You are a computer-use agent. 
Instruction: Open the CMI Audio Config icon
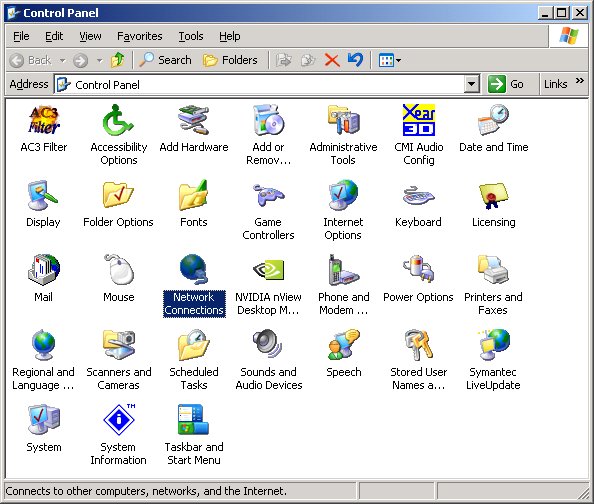pyautogui.click(x=419, y=120)
